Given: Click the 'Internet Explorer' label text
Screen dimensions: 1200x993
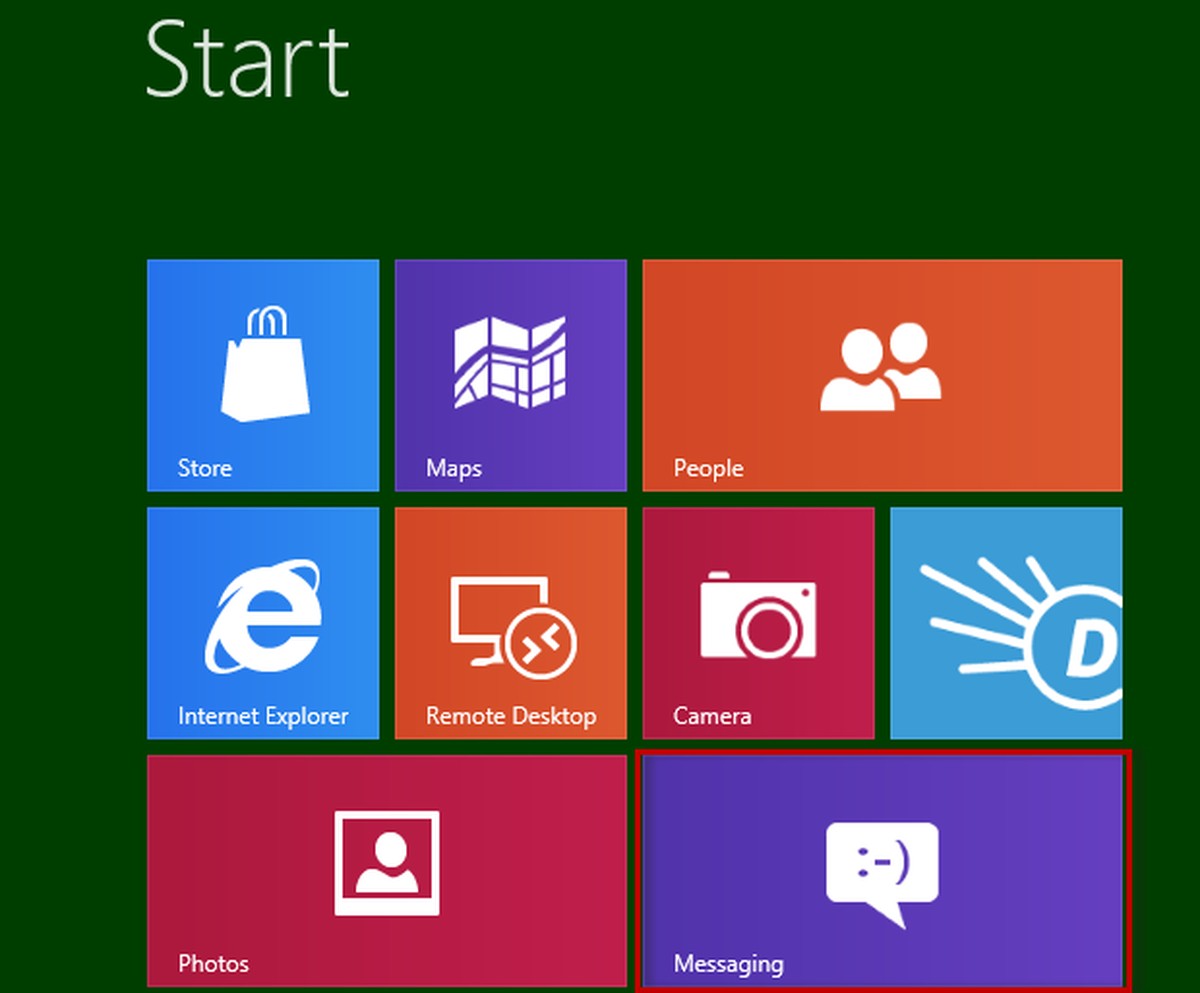Looking at the screenshot, I should pyautogui.click(x=262, y=716).
